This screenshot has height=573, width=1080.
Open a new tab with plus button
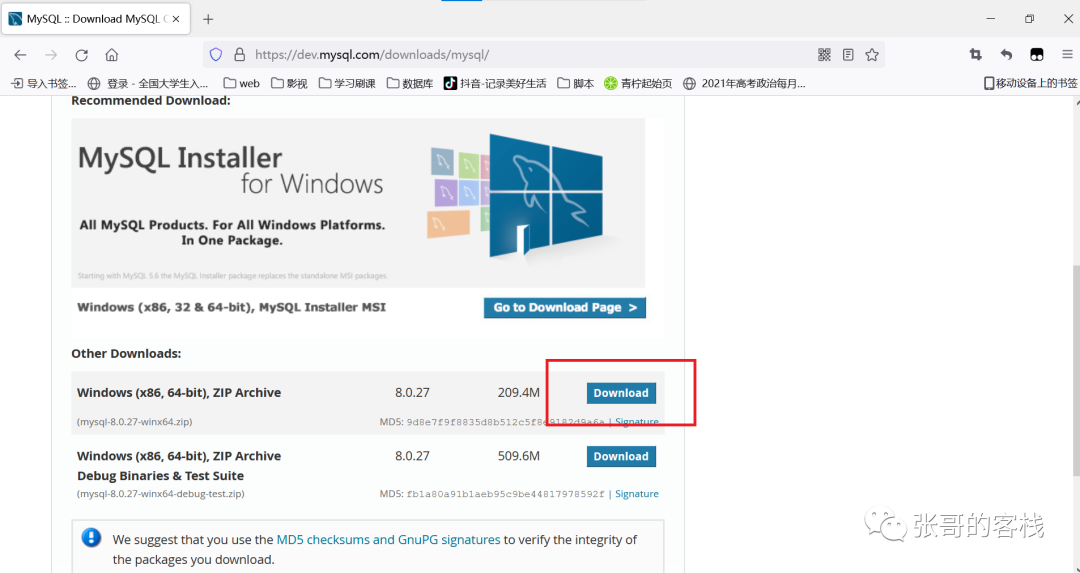tap(208, 19)
